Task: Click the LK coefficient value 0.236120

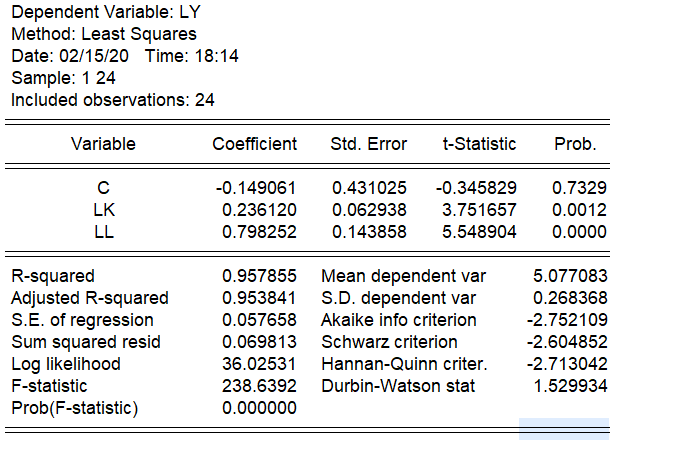Action: coord(259,210)
